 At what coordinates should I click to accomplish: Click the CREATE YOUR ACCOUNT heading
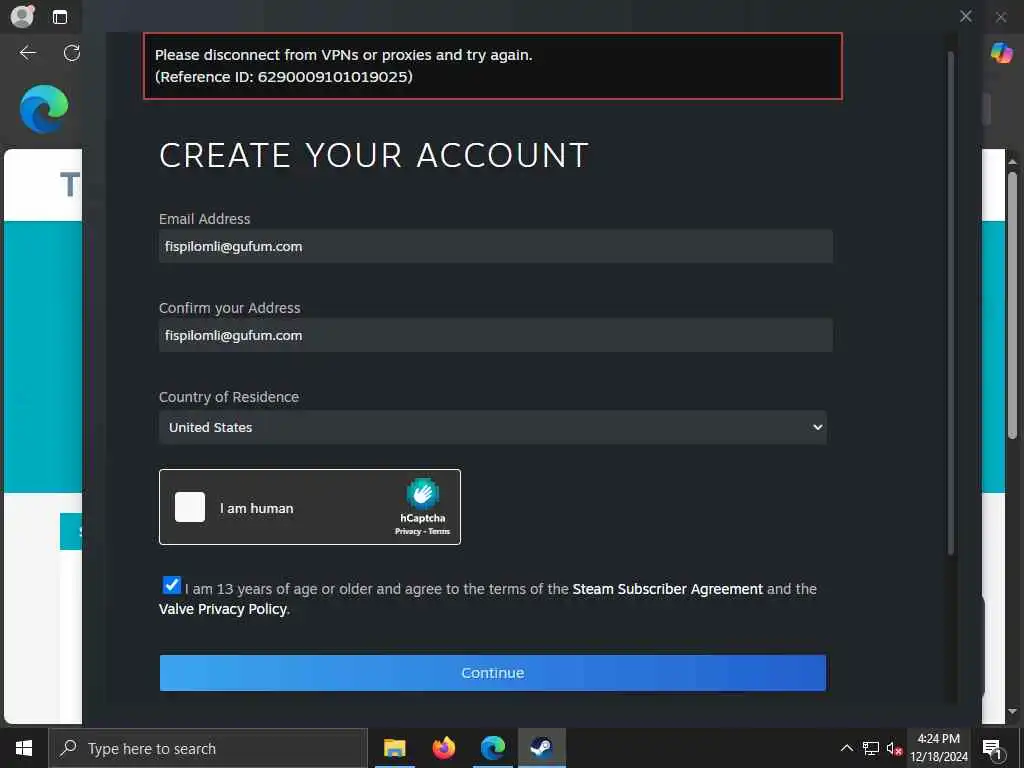click(374, 155)
